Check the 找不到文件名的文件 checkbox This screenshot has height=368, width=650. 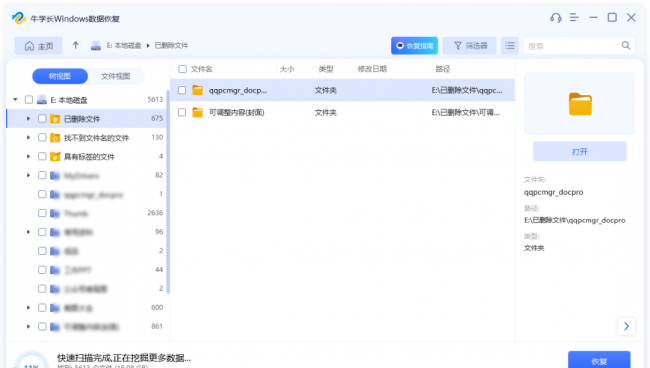coord(42,138)
